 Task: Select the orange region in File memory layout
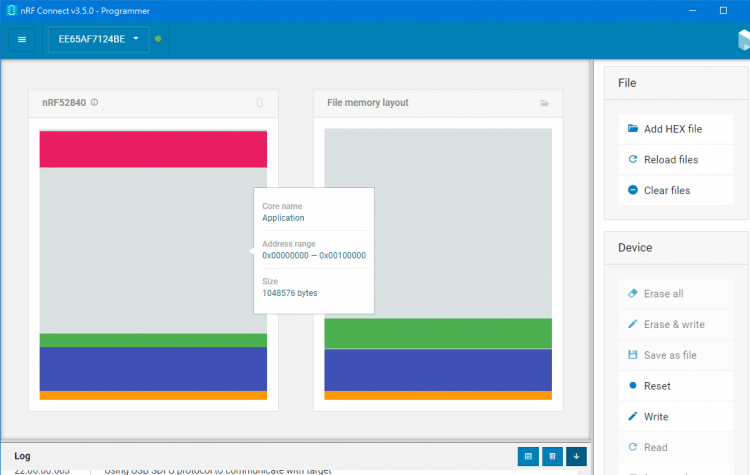tap(438, 396)
